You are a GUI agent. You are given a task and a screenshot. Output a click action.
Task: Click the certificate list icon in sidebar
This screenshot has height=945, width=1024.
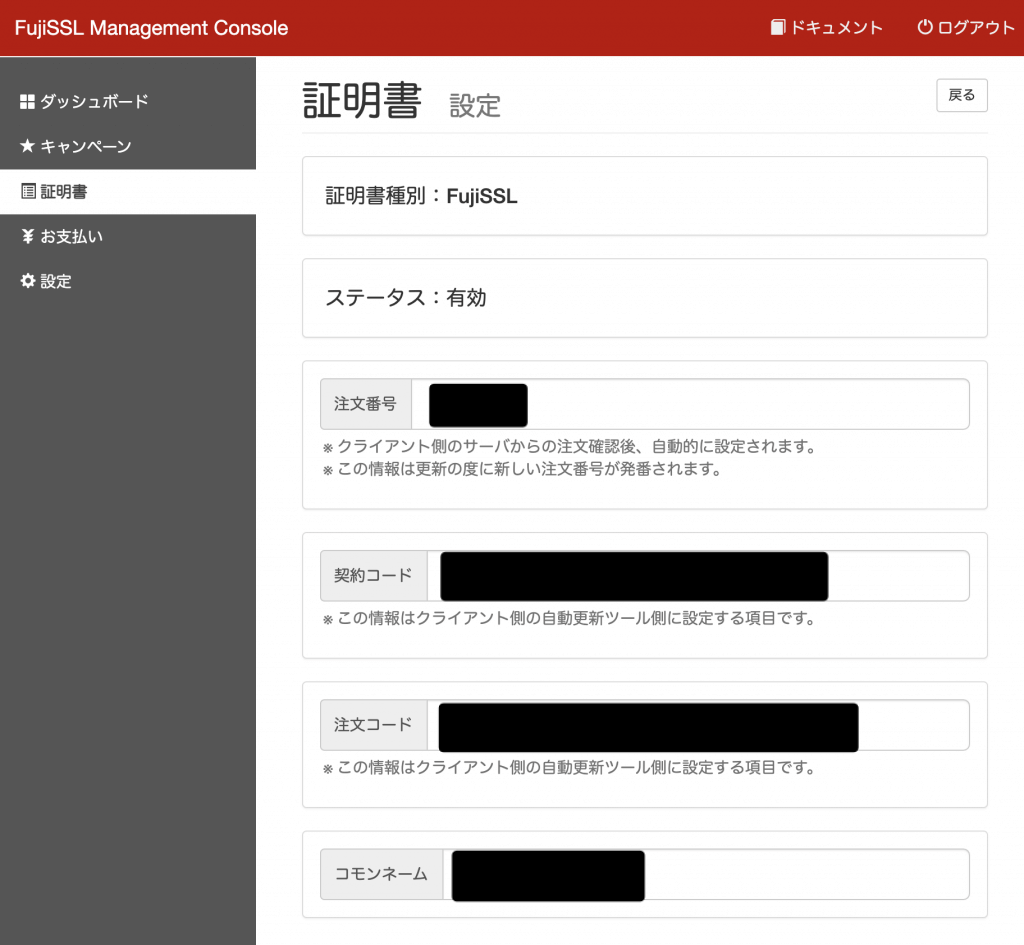pyautogui.click(x=28, y=191)
